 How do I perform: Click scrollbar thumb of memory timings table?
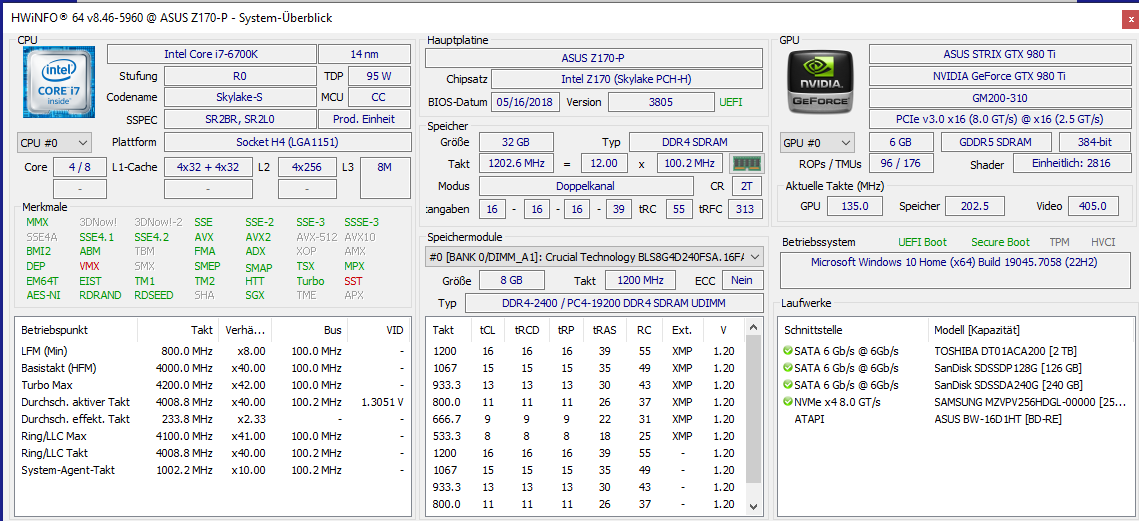[753, 408]
